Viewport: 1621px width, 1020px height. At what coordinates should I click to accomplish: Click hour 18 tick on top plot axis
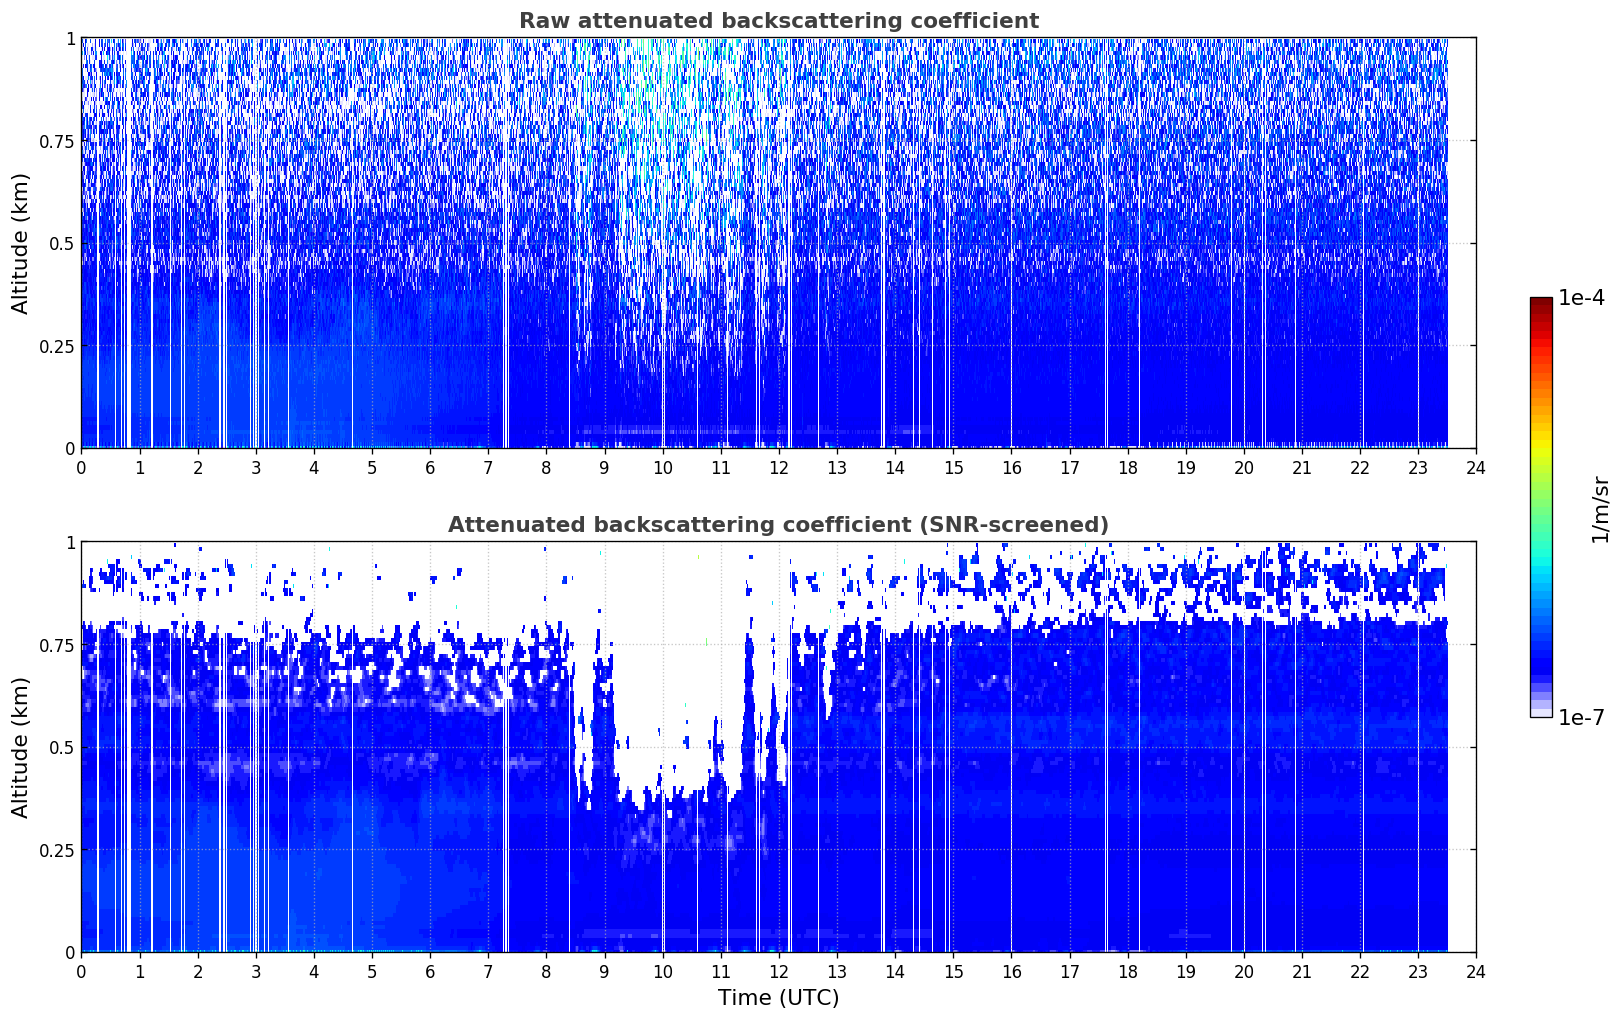click(x=1127, y=468)
